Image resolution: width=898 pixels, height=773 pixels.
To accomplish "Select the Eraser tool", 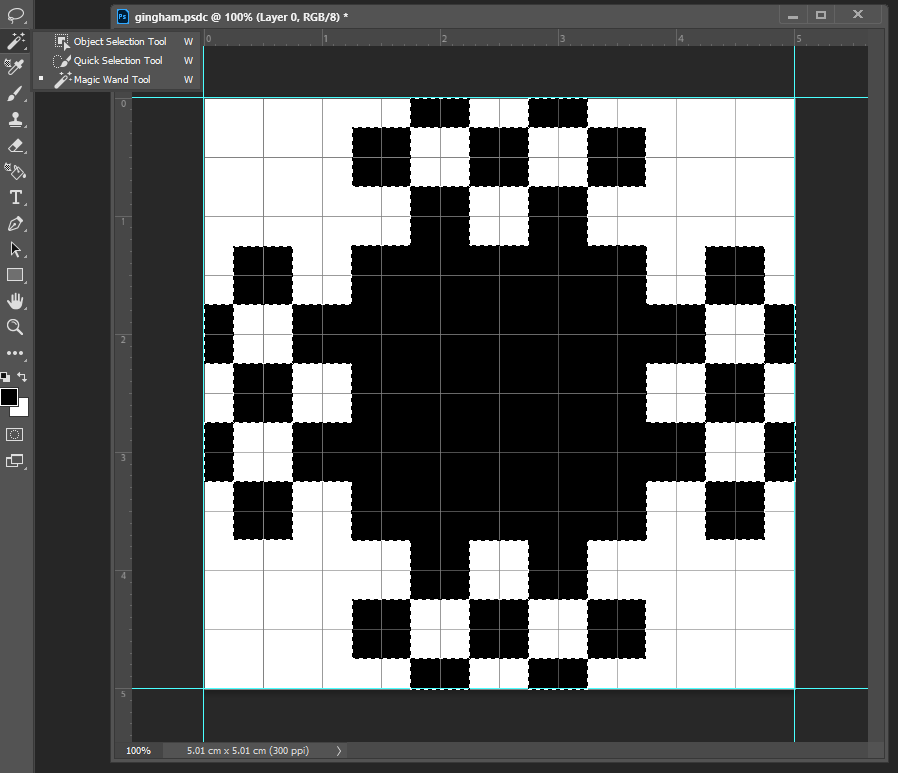I will point(15,145).
